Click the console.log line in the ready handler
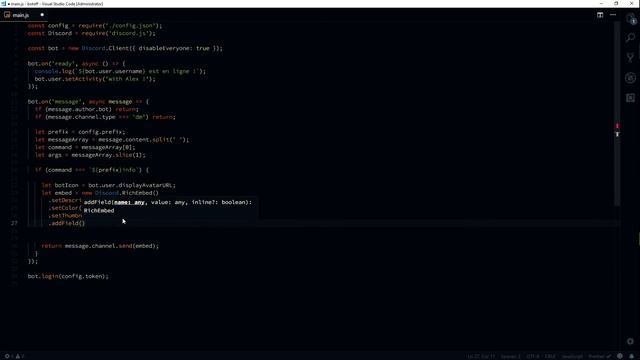This screenshot has width=640, height=360. click(120, 71)
